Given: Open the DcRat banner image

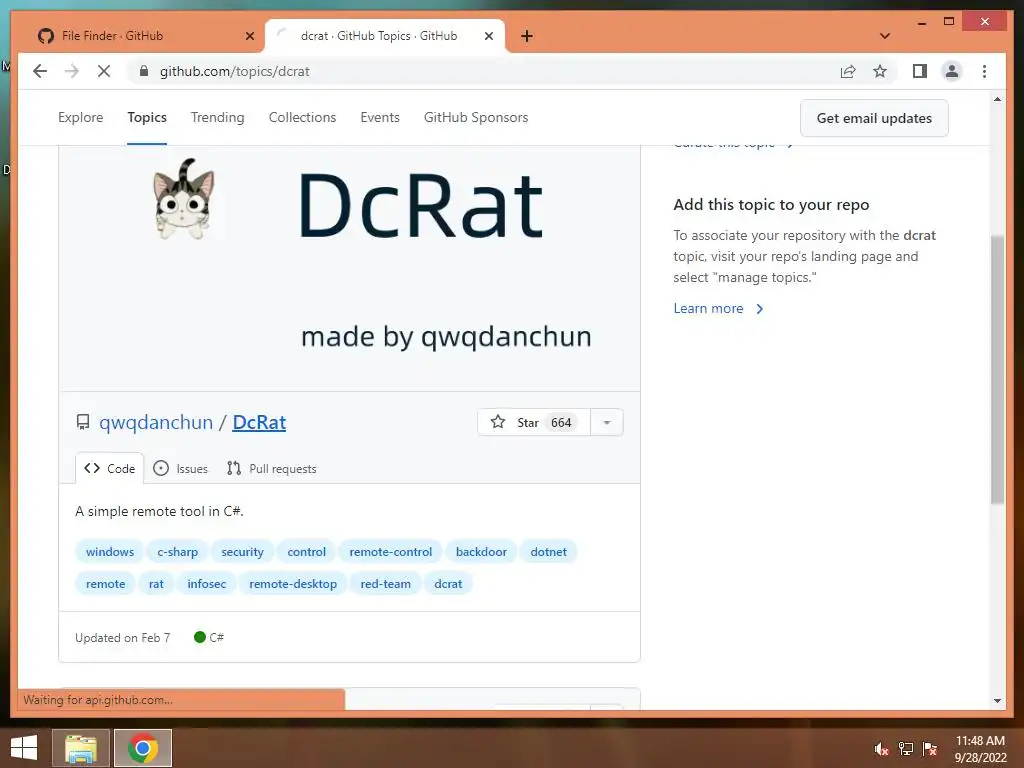Looking at the screenshot, I should click(x=349, y=268).
